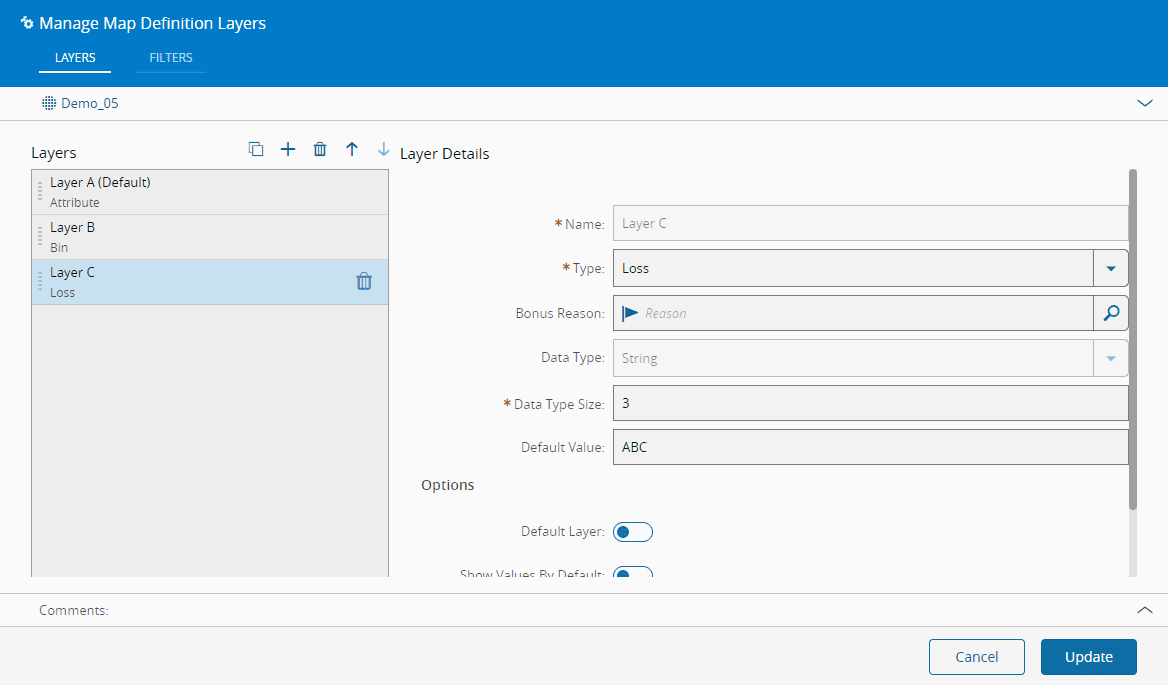Delete Layer C using row trash icon
The width and height of the screenshot is (1168, 685).
coord(364,282)
